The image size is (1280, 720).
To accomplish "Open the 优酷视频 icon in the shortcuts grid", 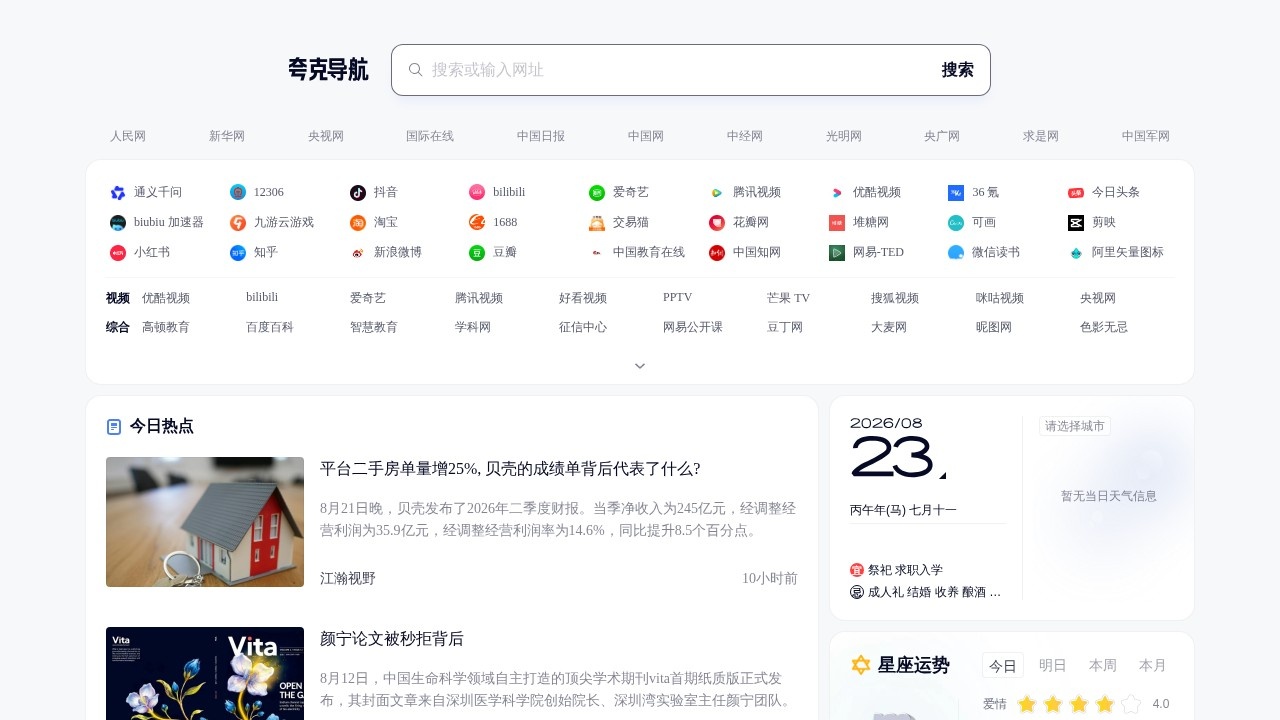I will (x=837, y=192).
